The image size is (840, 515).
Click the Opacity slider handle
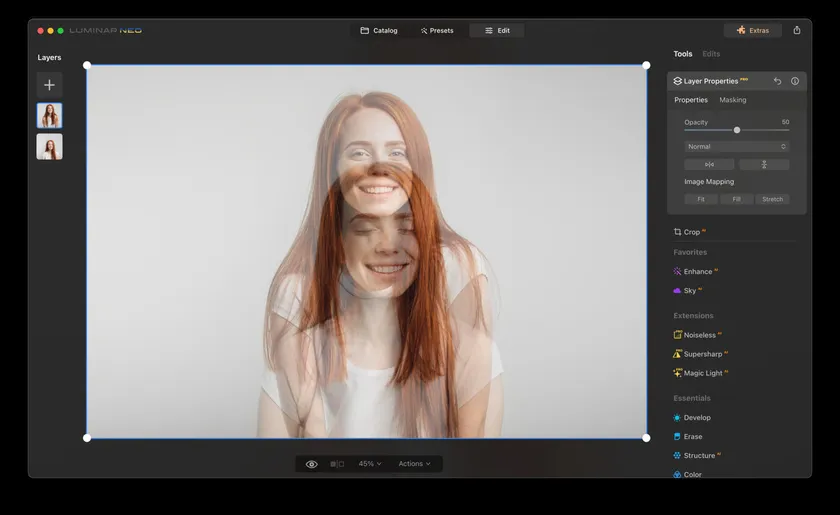click(x=737, y=130)
